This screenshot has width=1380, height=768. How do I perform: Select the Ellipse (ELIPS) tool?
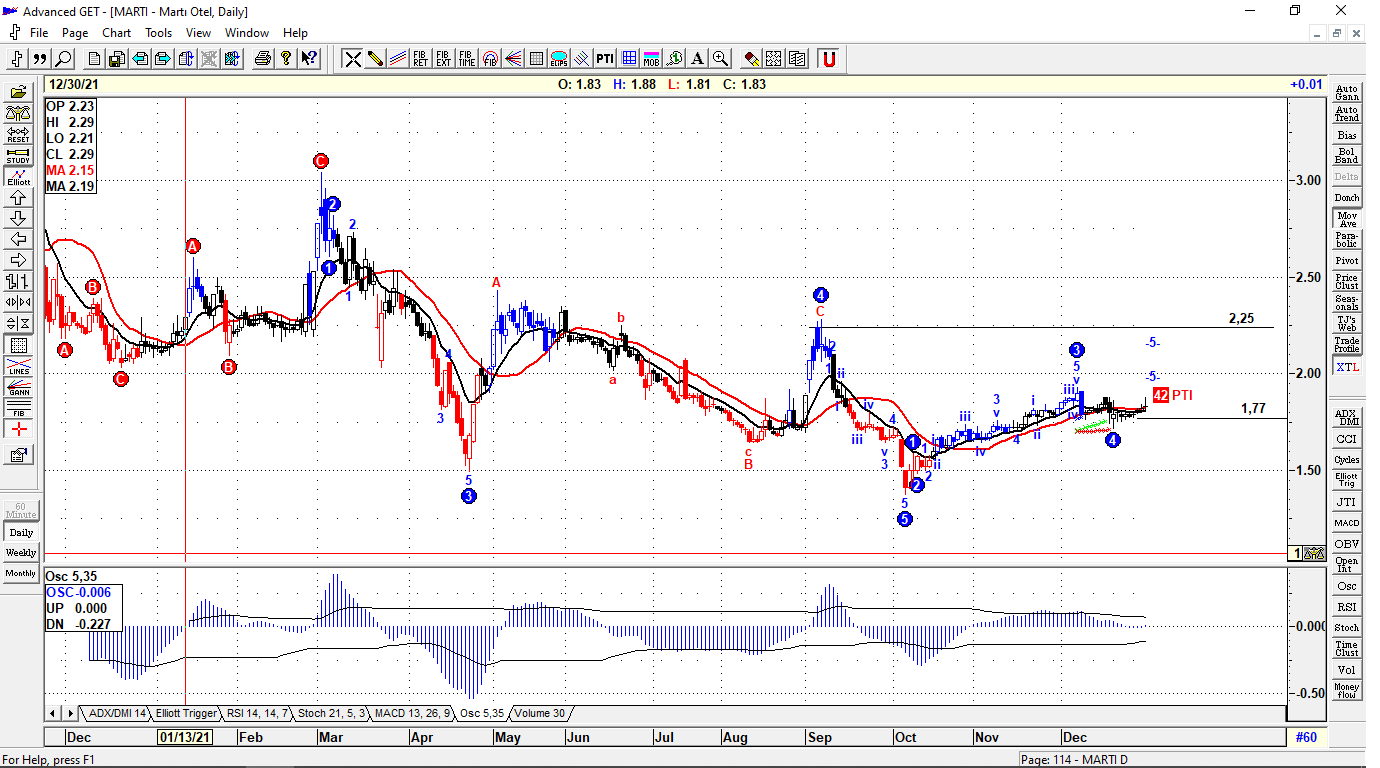tap(559, 58)
